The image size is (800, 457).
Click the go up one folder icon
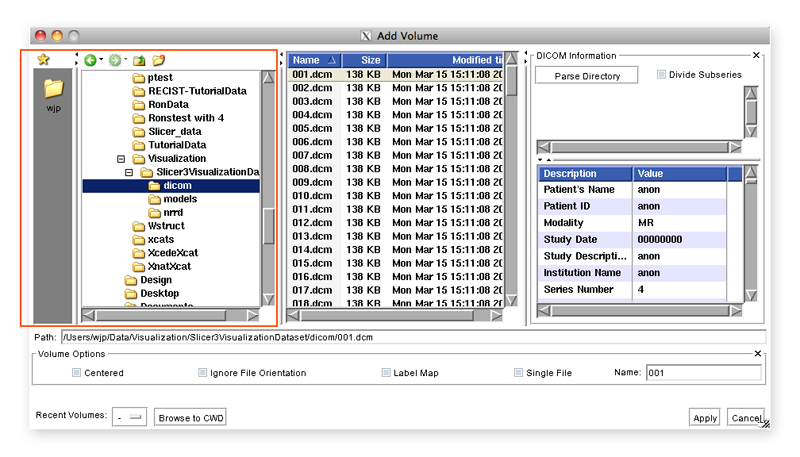[139, 61]
